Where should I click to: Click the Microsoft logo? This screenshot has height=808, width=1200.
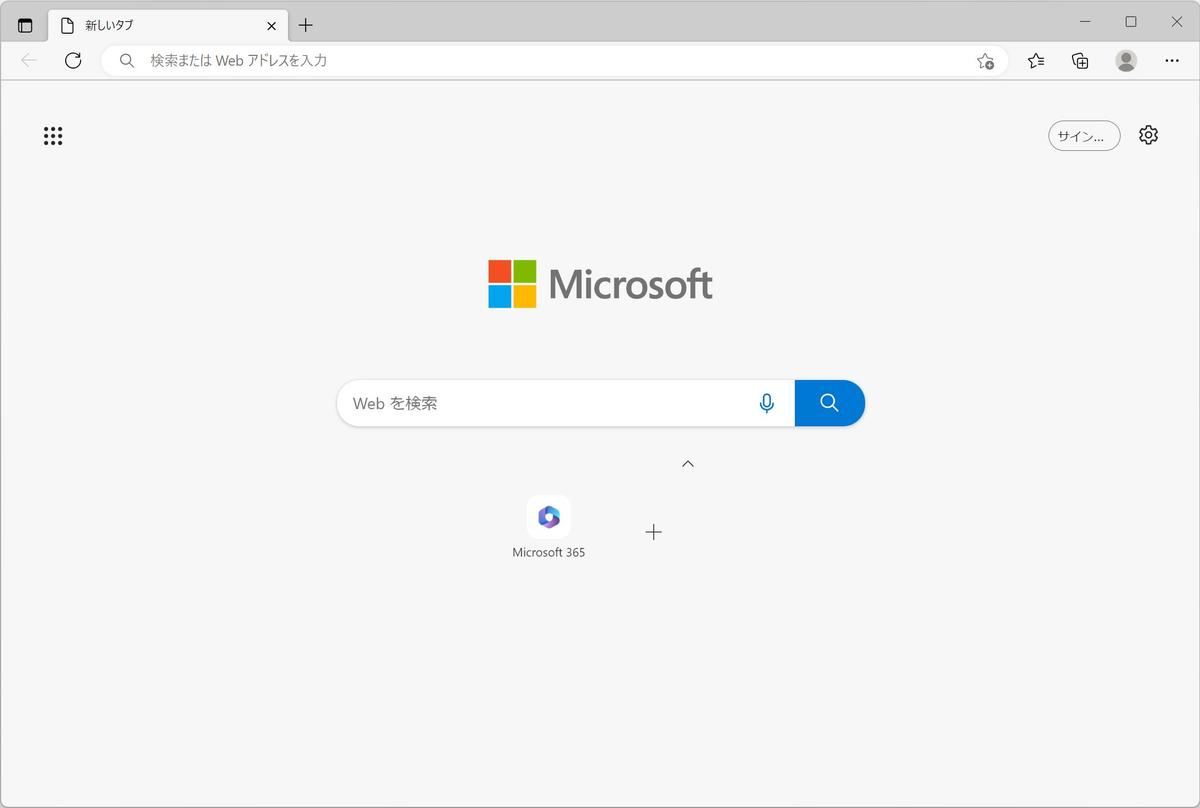pyautogui.click(x=600, y=284)
